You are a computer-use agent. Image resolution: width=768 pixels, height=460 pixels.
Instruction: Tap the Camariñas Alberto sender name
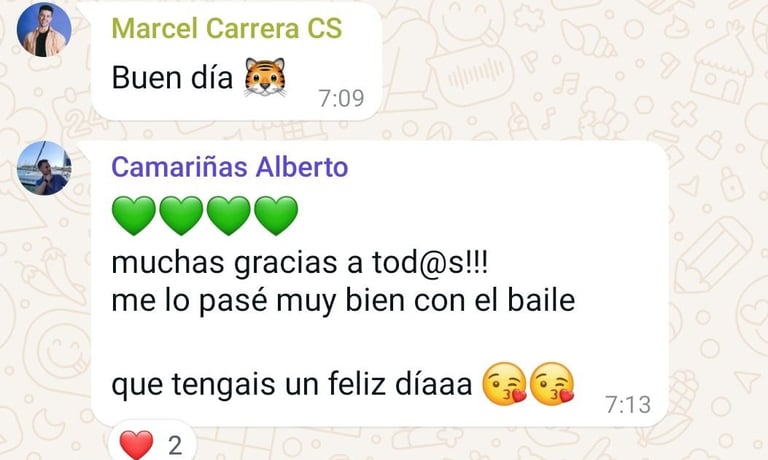(x=230, y=167)
